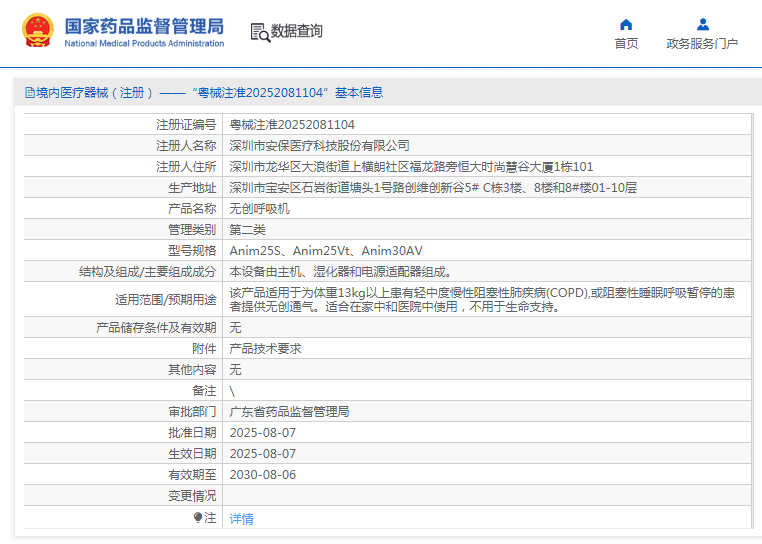Open the 详情 link in the 注 row

click(242, 519)
